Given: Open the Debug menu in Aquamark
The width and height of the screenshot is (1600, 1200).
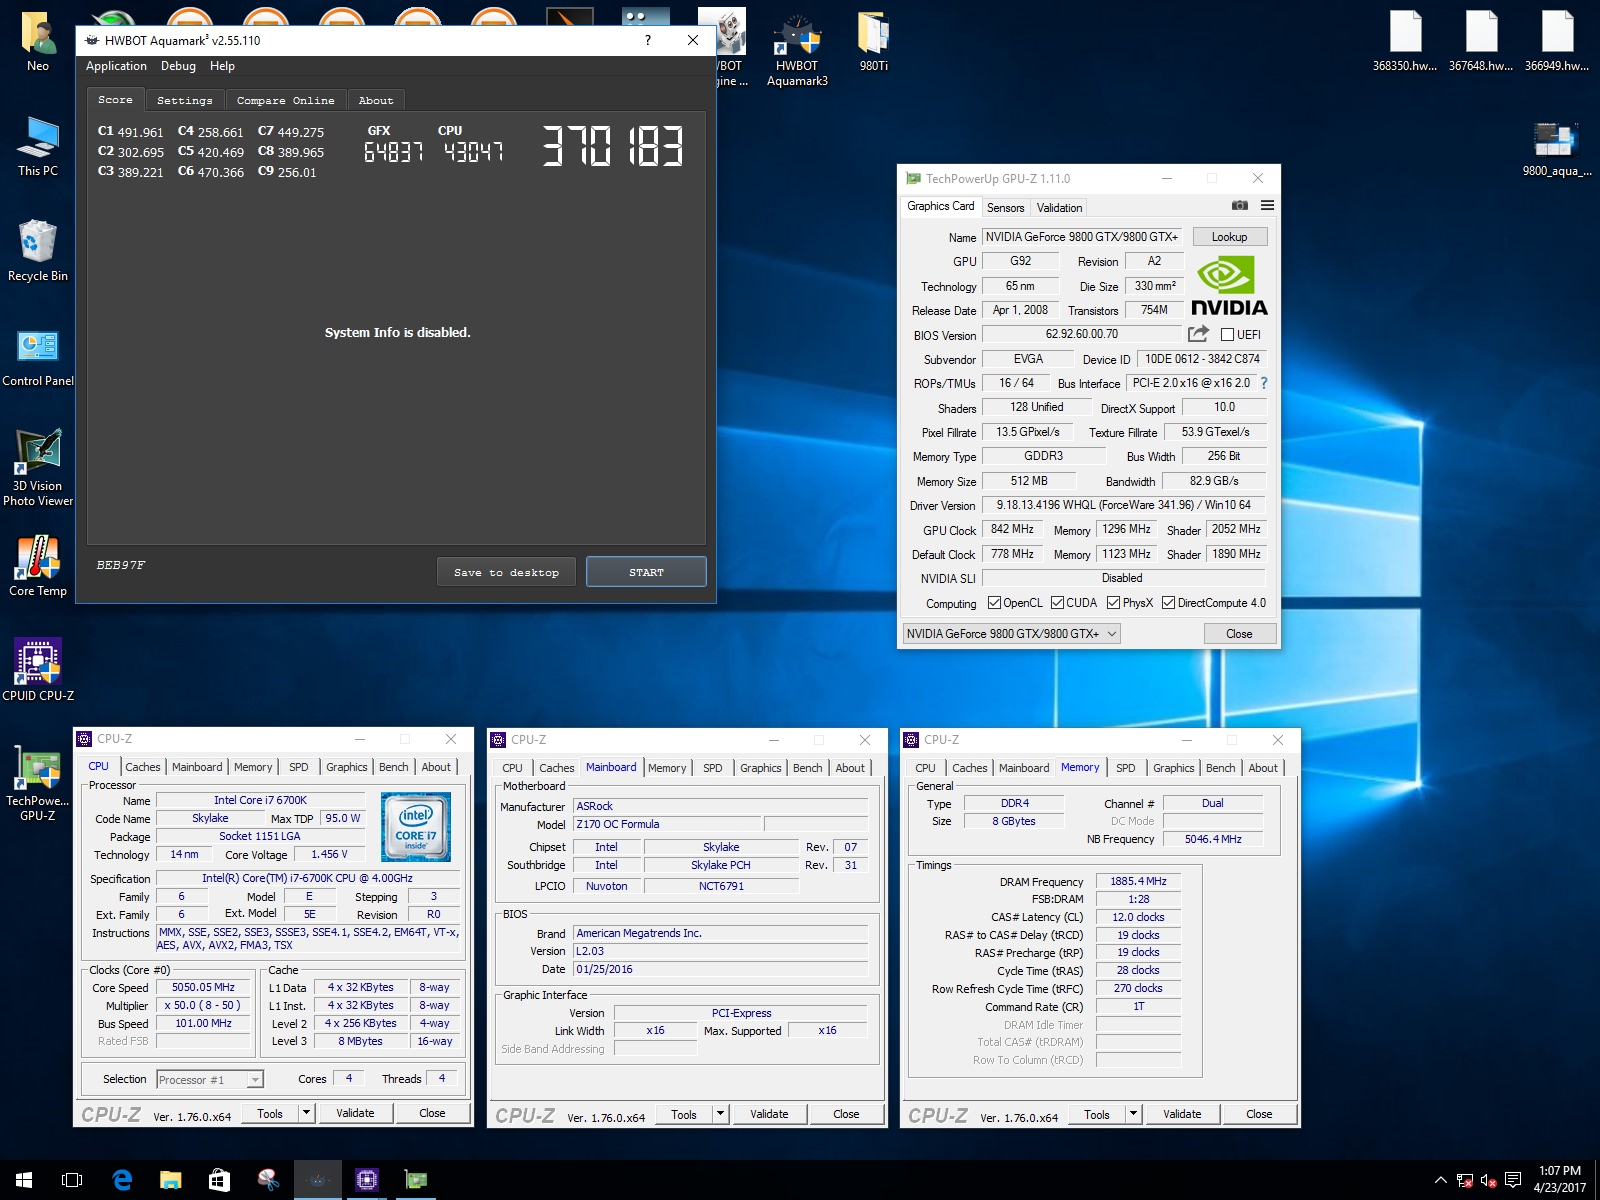Looking at the screenshot, I should (178, 66).
